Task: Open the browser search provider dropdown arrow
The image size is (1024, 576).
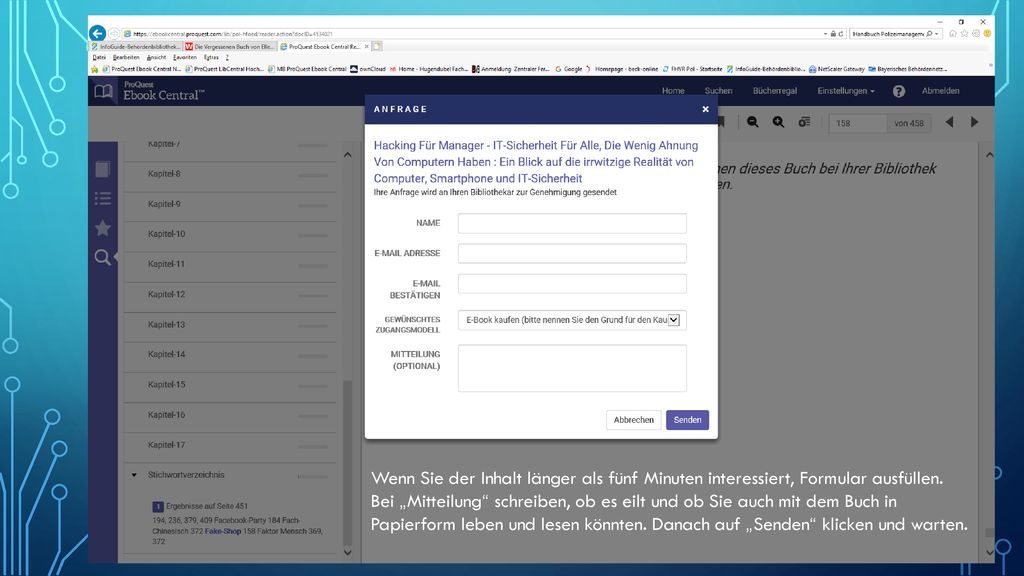Action: coord(936,33)
